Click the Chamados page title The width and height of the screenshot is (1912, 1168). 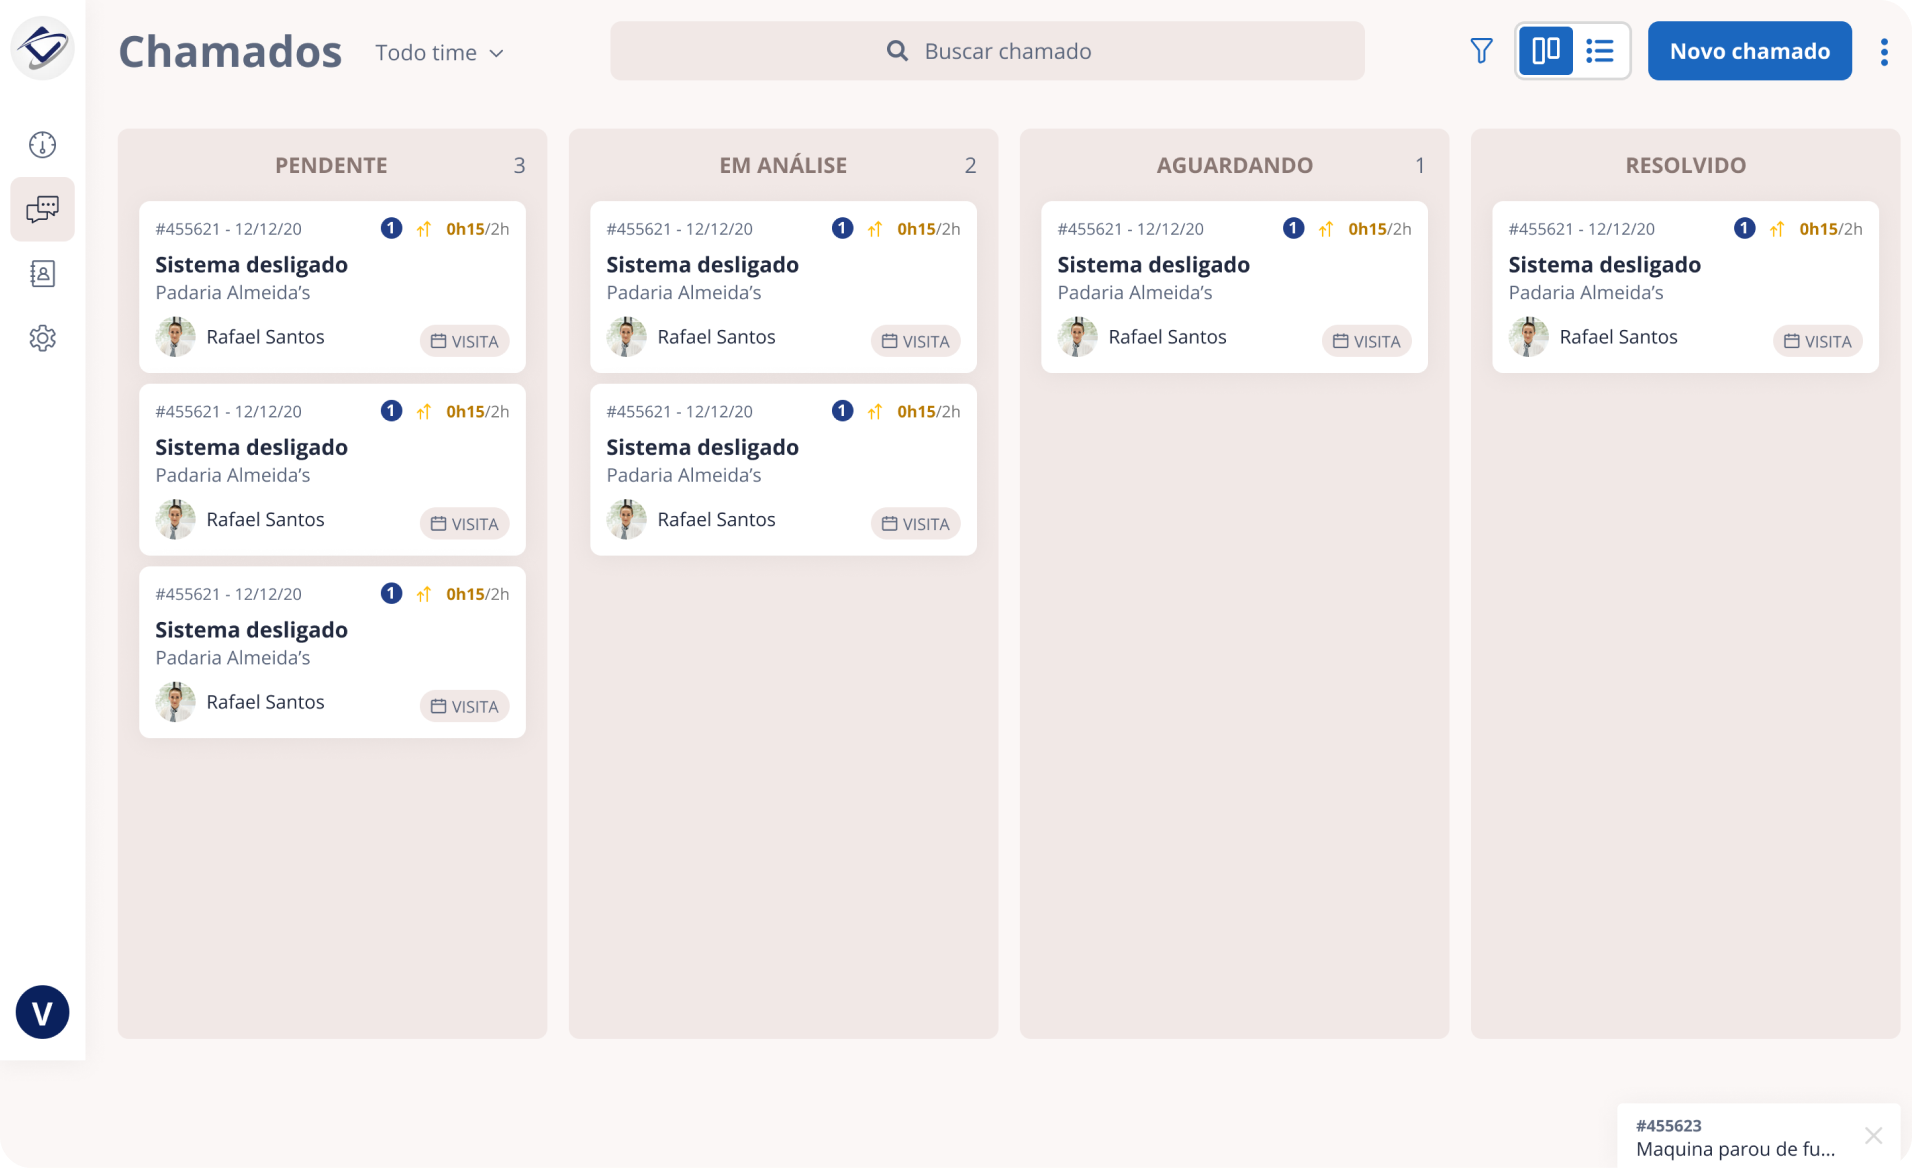tap(230, 52)
